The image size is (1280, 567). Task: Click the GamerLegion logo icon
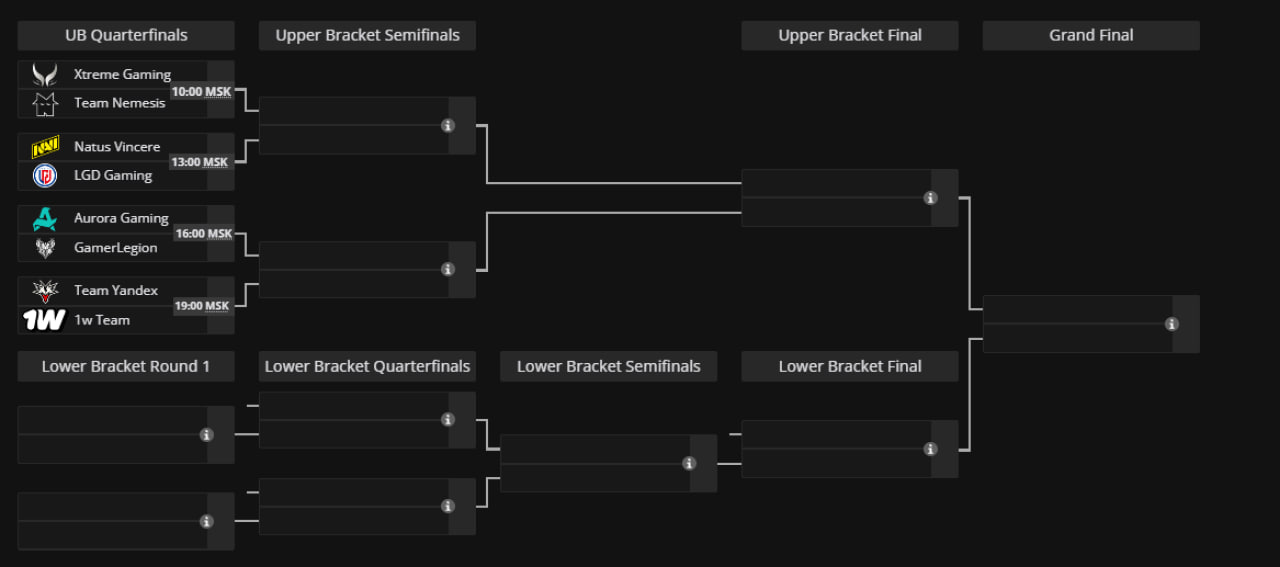click(45, 248)
